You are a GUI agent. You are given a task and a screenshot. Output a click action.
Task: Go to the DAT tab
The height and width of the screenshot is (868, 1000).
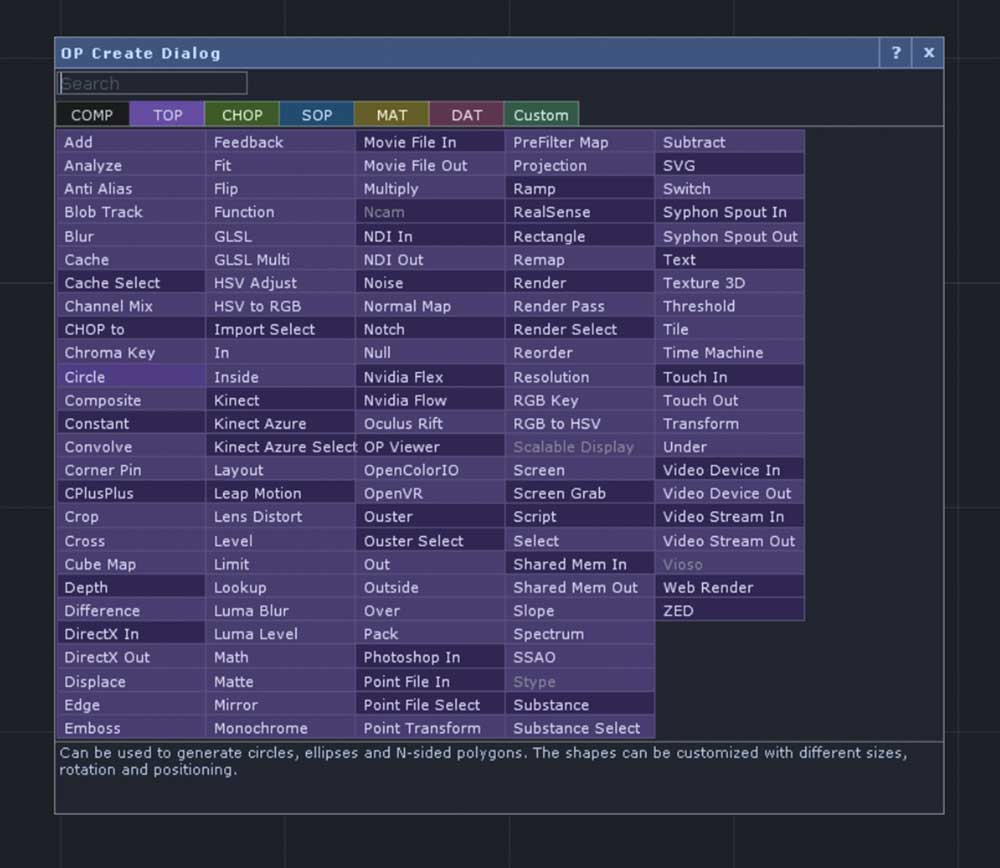point(466,115)
